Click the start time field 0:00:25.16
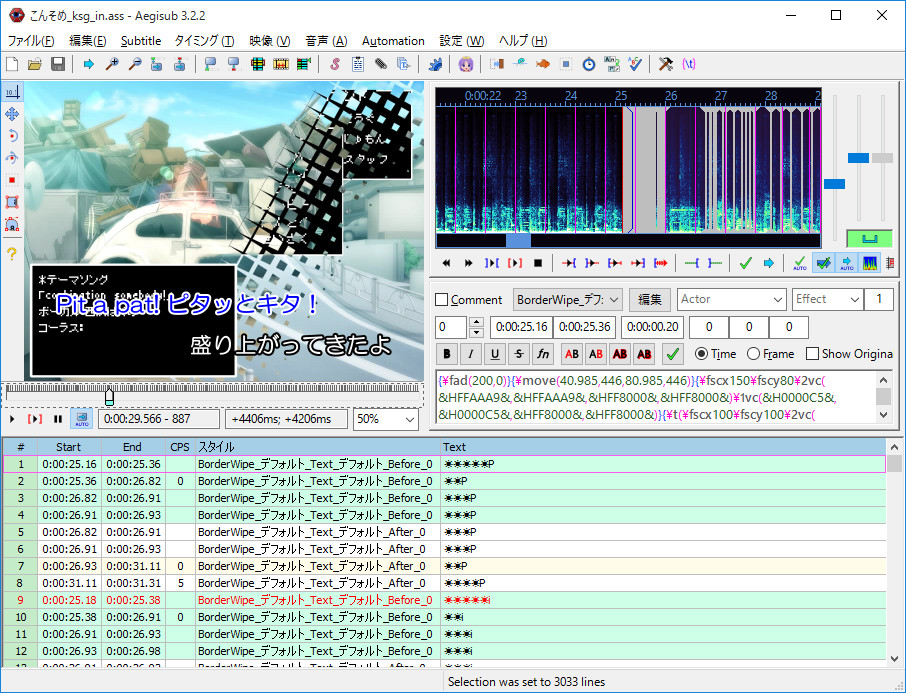The height and width of the screenshot is (693, 906). click(x=521, y=327)
